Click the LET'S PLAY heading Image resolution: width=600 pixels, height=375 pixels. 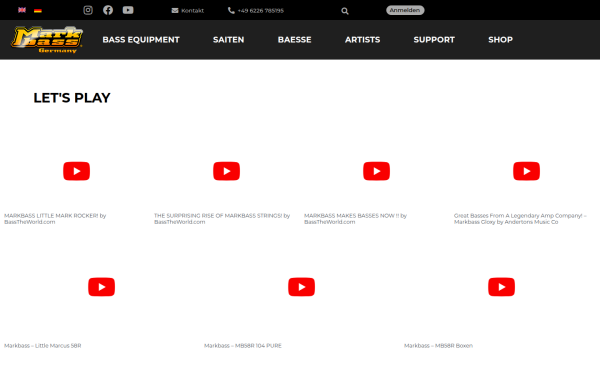point(72,98)
